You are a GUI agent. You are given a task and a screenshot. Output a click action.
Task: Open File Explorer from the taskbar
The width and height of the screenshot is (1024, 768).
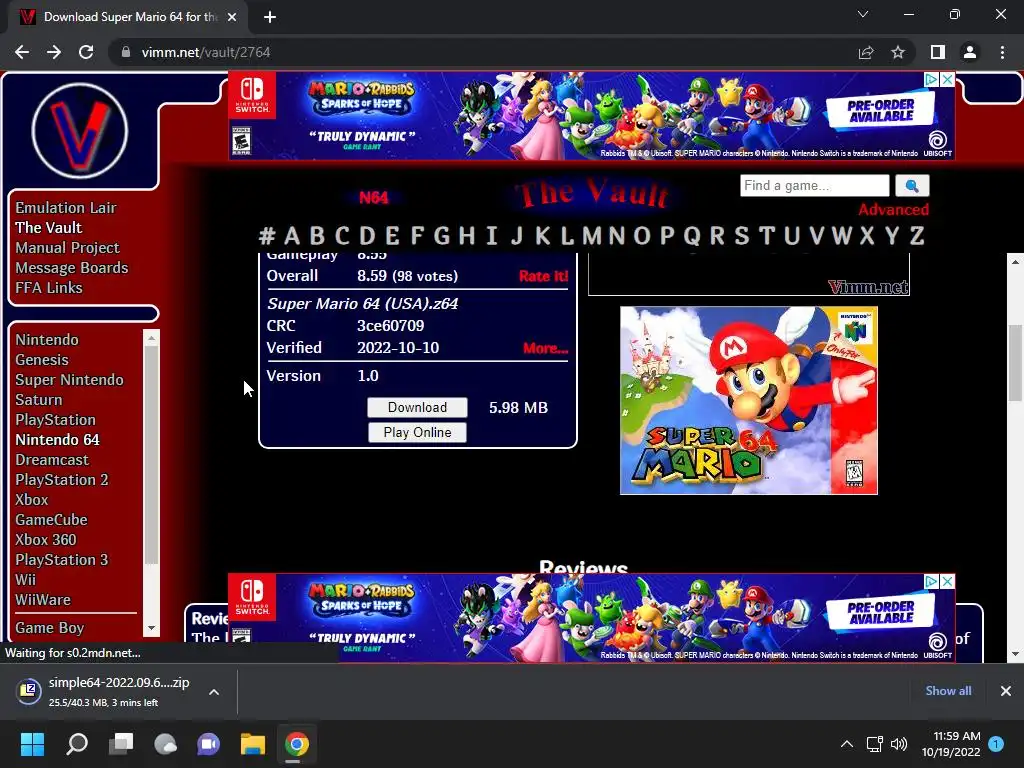(253, 744)
